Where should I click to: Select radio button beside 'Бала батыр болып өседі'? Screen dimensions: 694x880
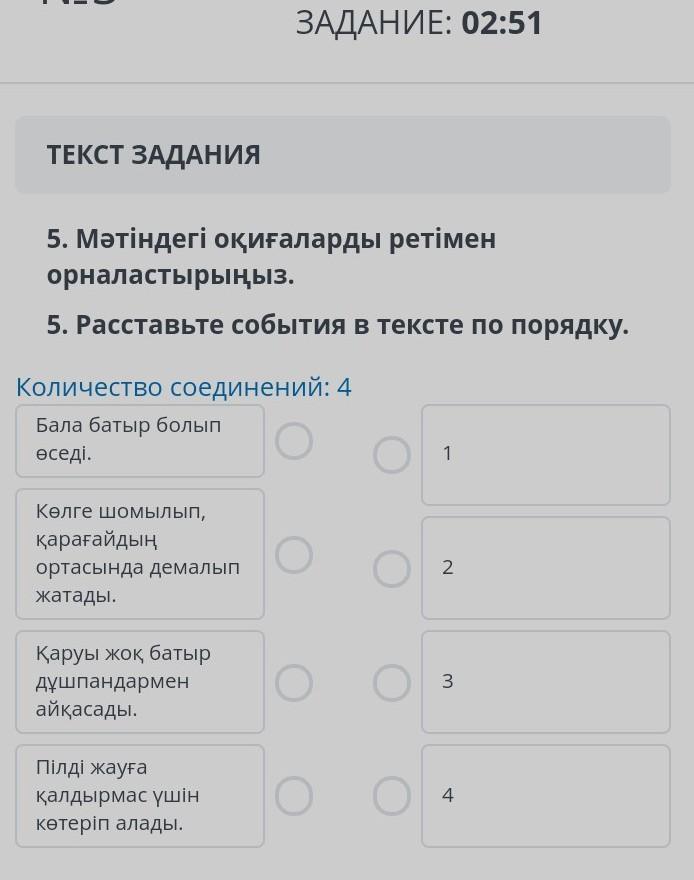pos(294,441)
